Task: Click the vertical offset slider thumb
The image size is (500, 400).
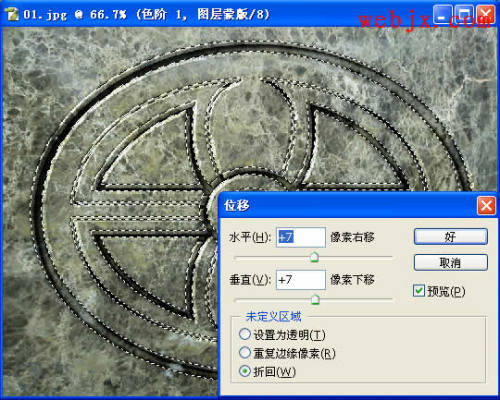Action: 315,299
